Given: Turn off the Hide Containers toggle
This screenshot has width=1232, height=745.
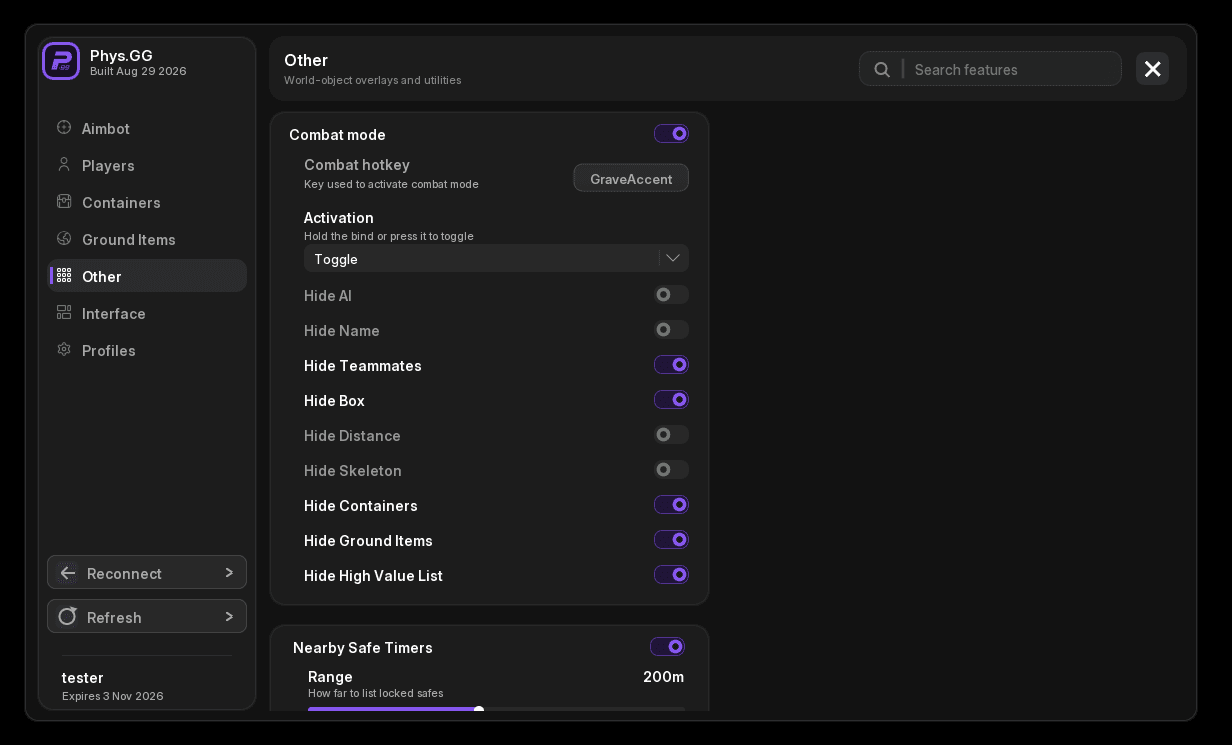Looking at the screenshot, I should (x=671, y=505).
